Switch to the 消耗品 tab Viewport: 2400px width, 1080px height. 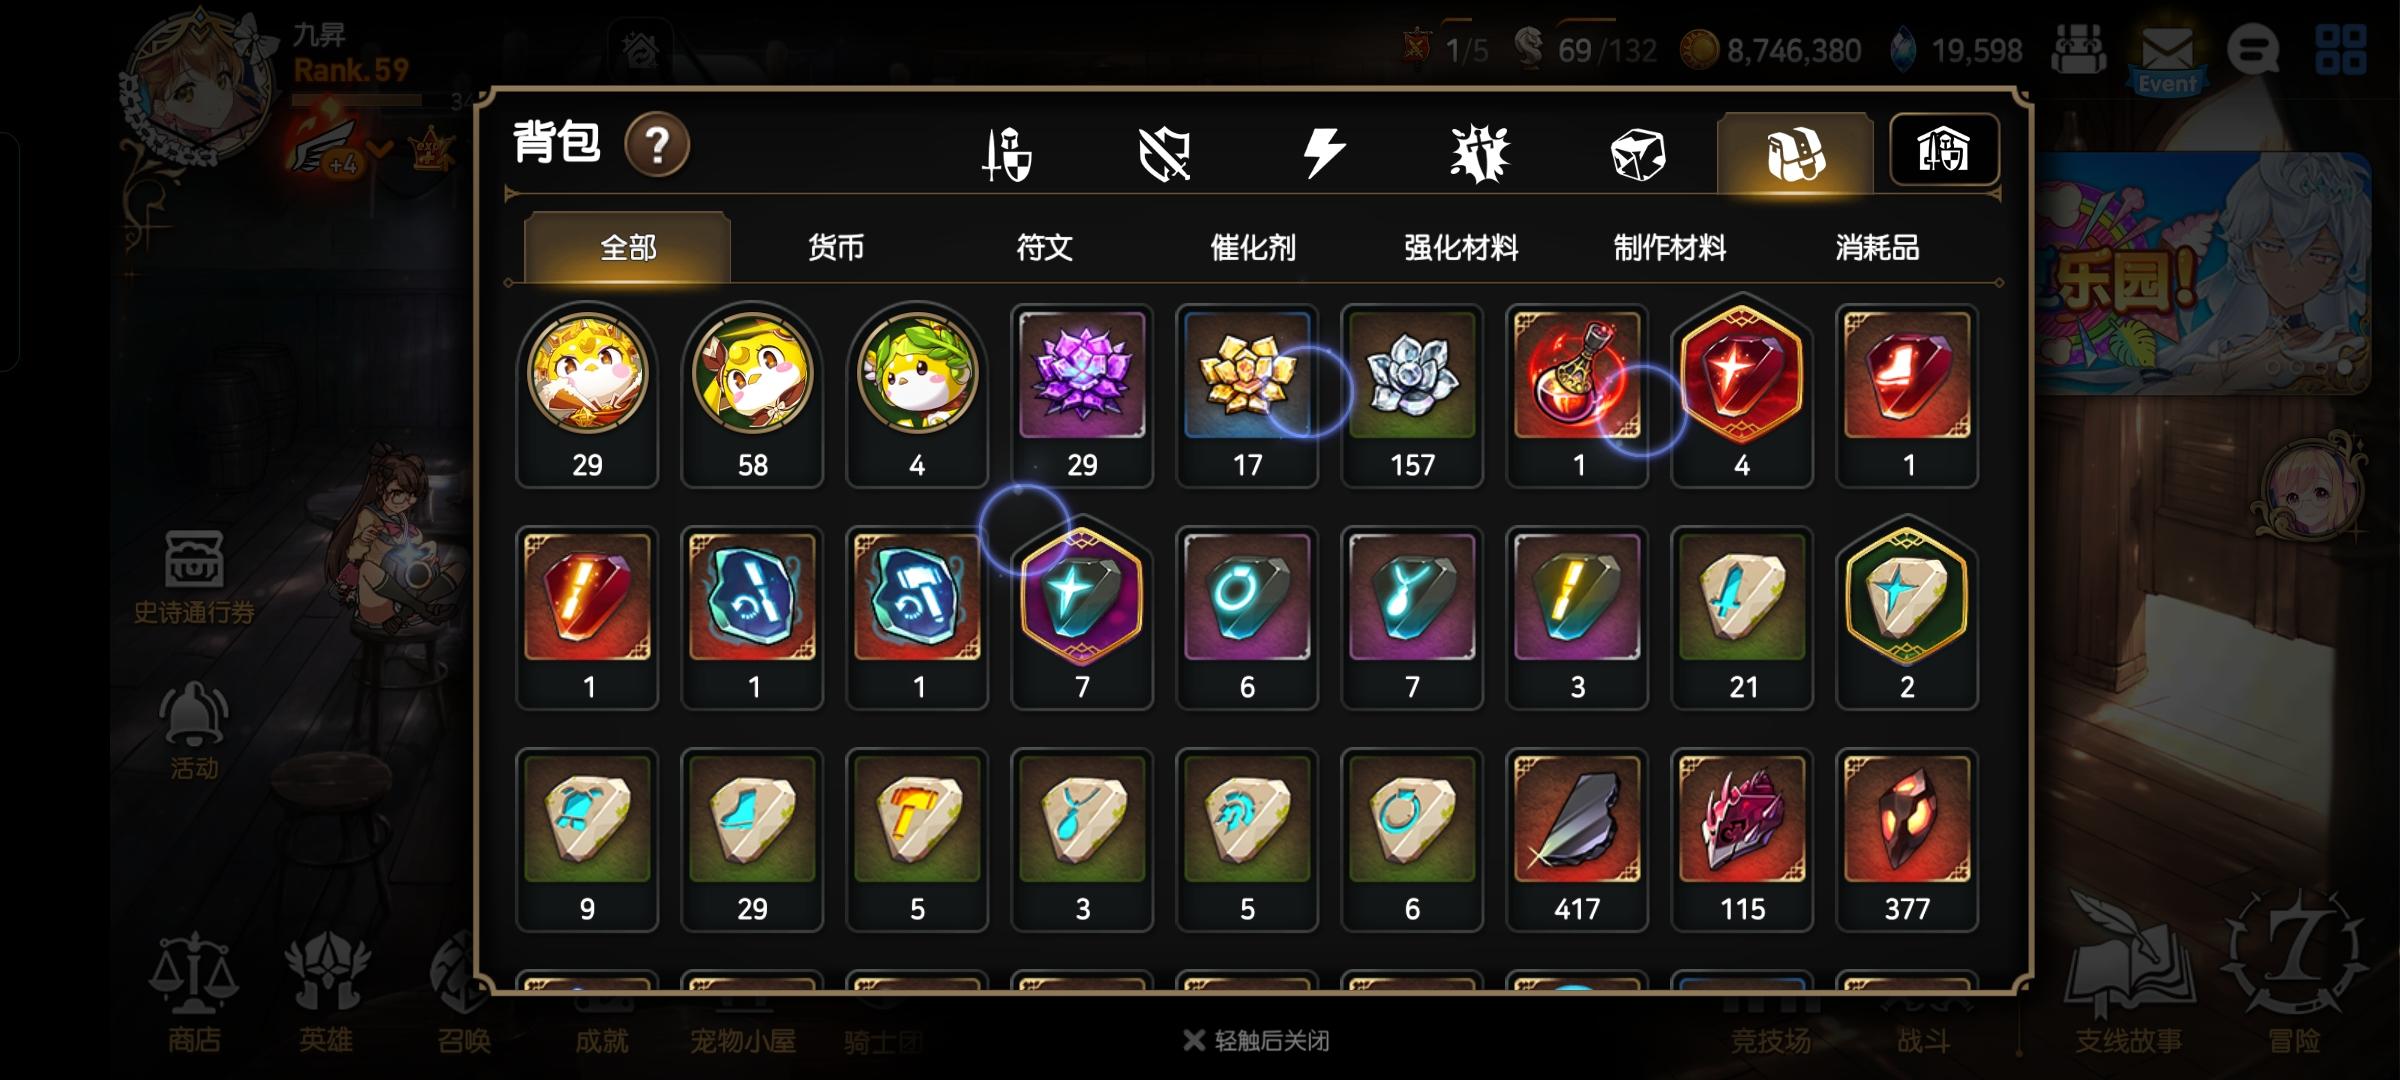pyautogui.click(x=1877, y=247)
